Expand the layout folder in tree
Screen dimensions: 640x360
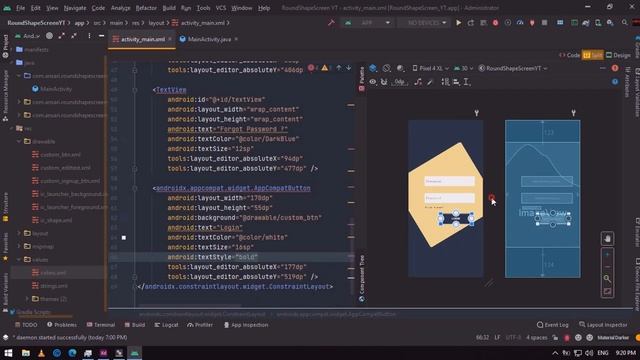(19, 233)
